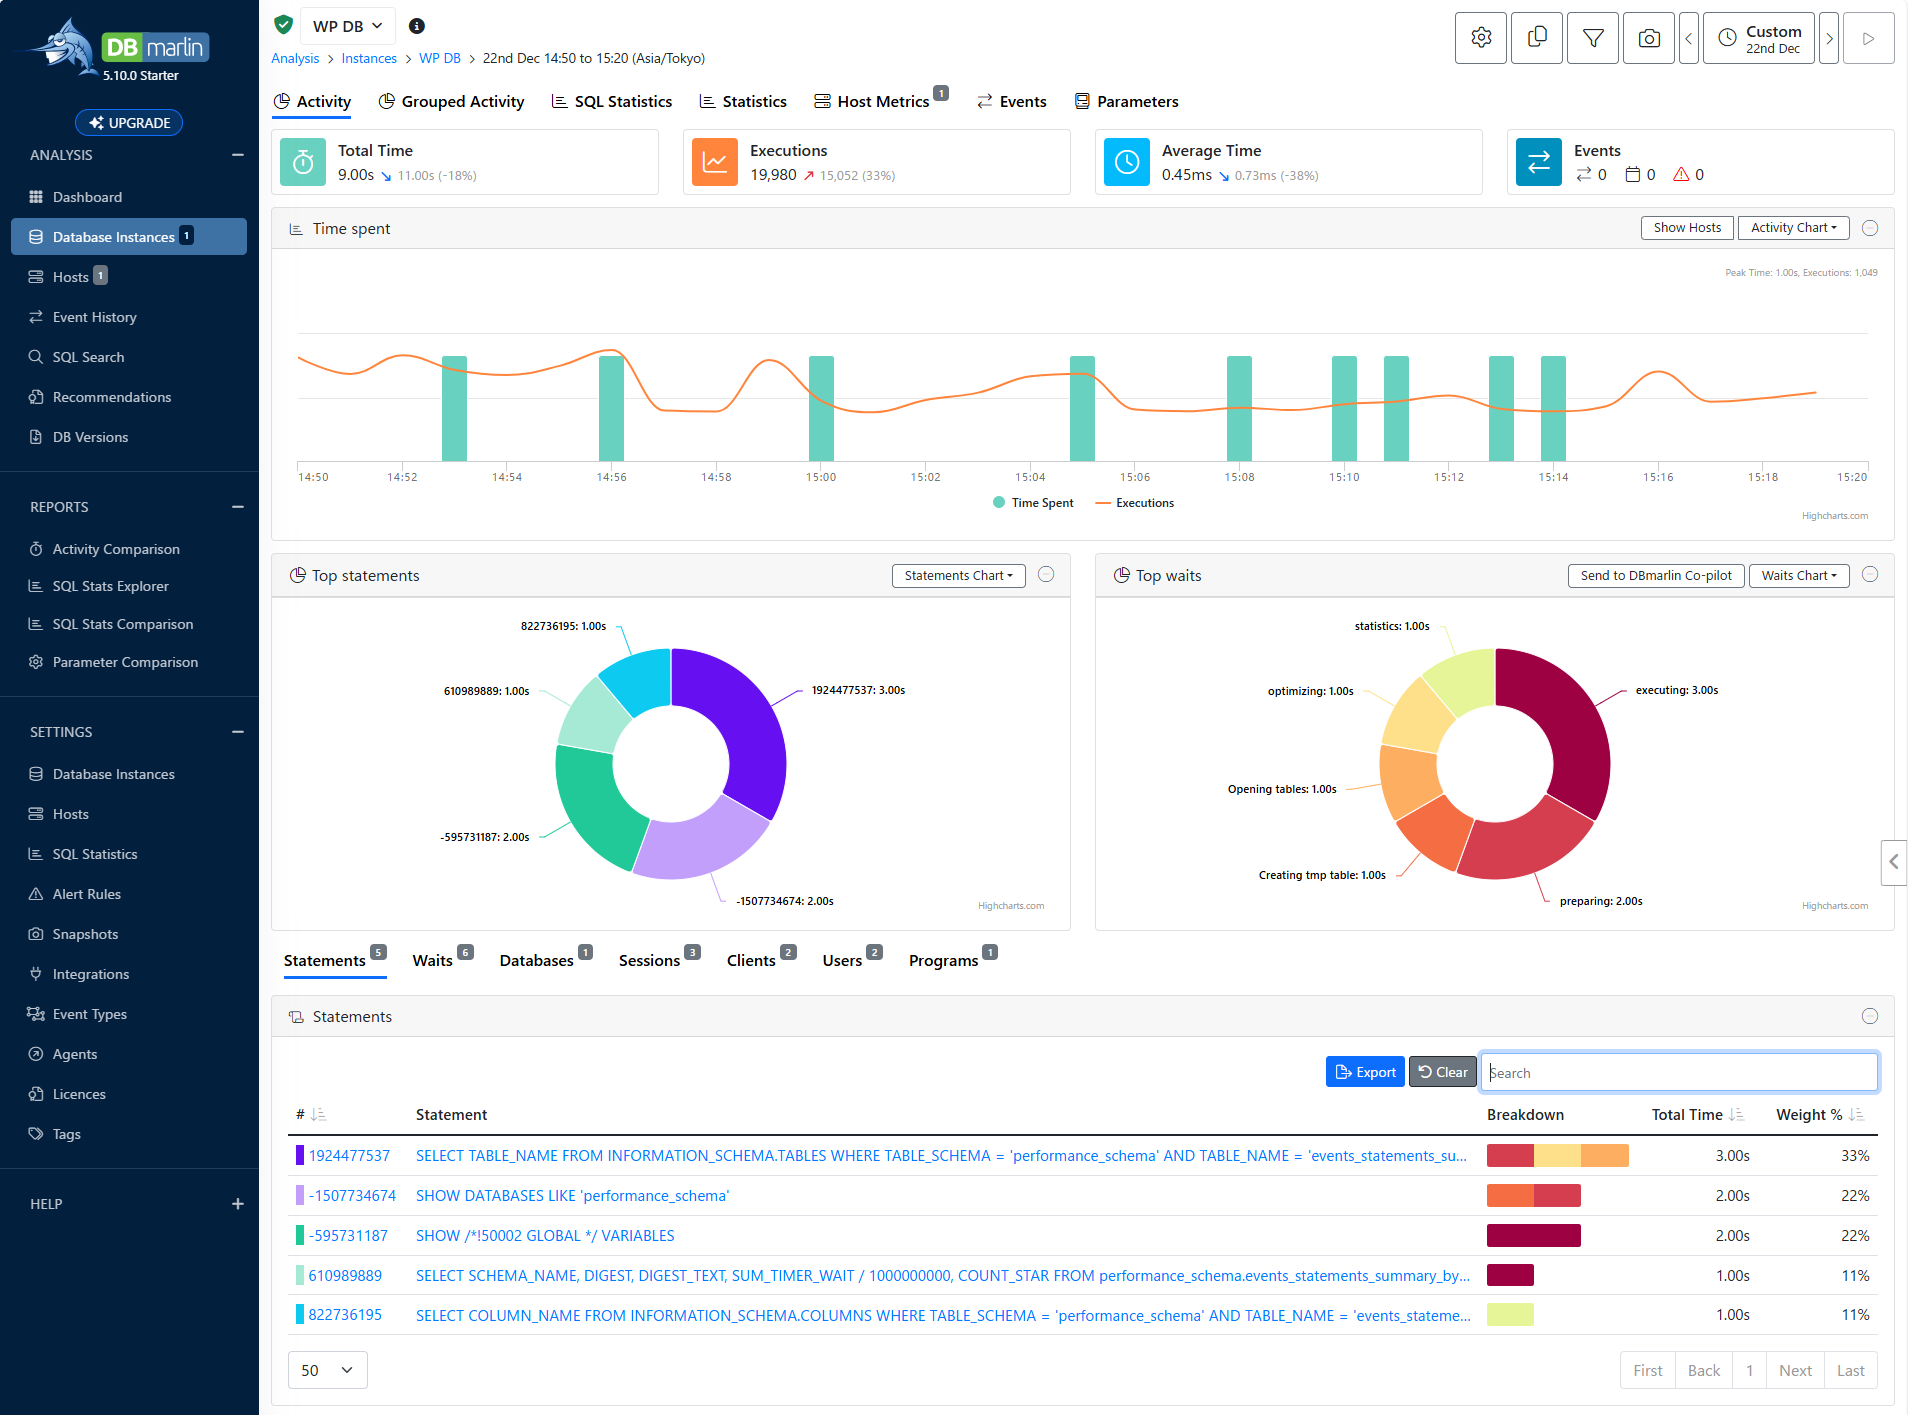Click the play arrow button
The height and width of the screenshot is (1415, 1908).
tap(1868, 38)
